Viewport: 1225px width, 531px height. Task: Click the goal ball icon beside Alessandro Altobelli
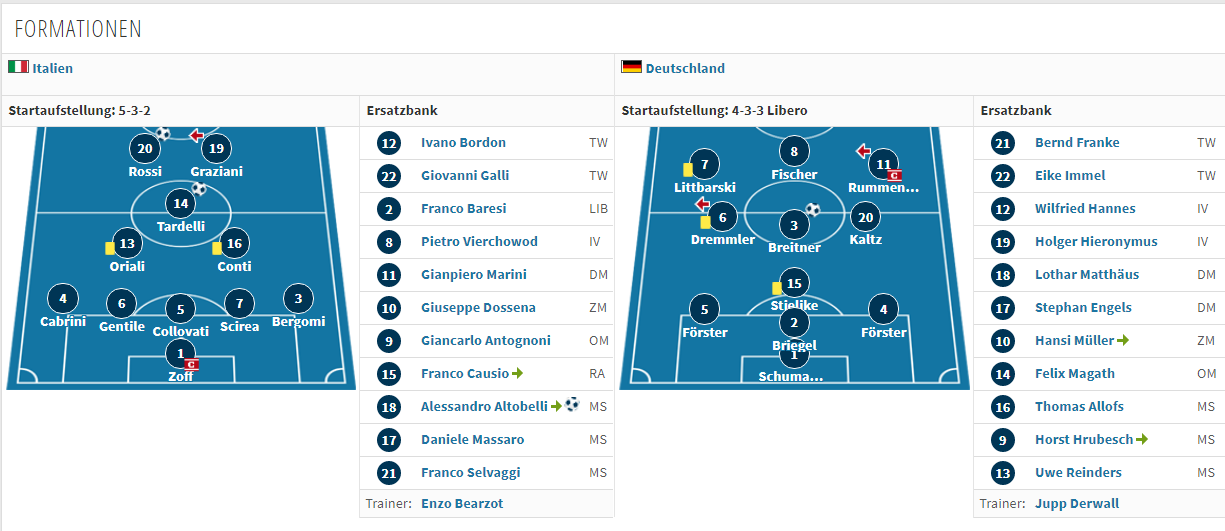click(572, 406)
